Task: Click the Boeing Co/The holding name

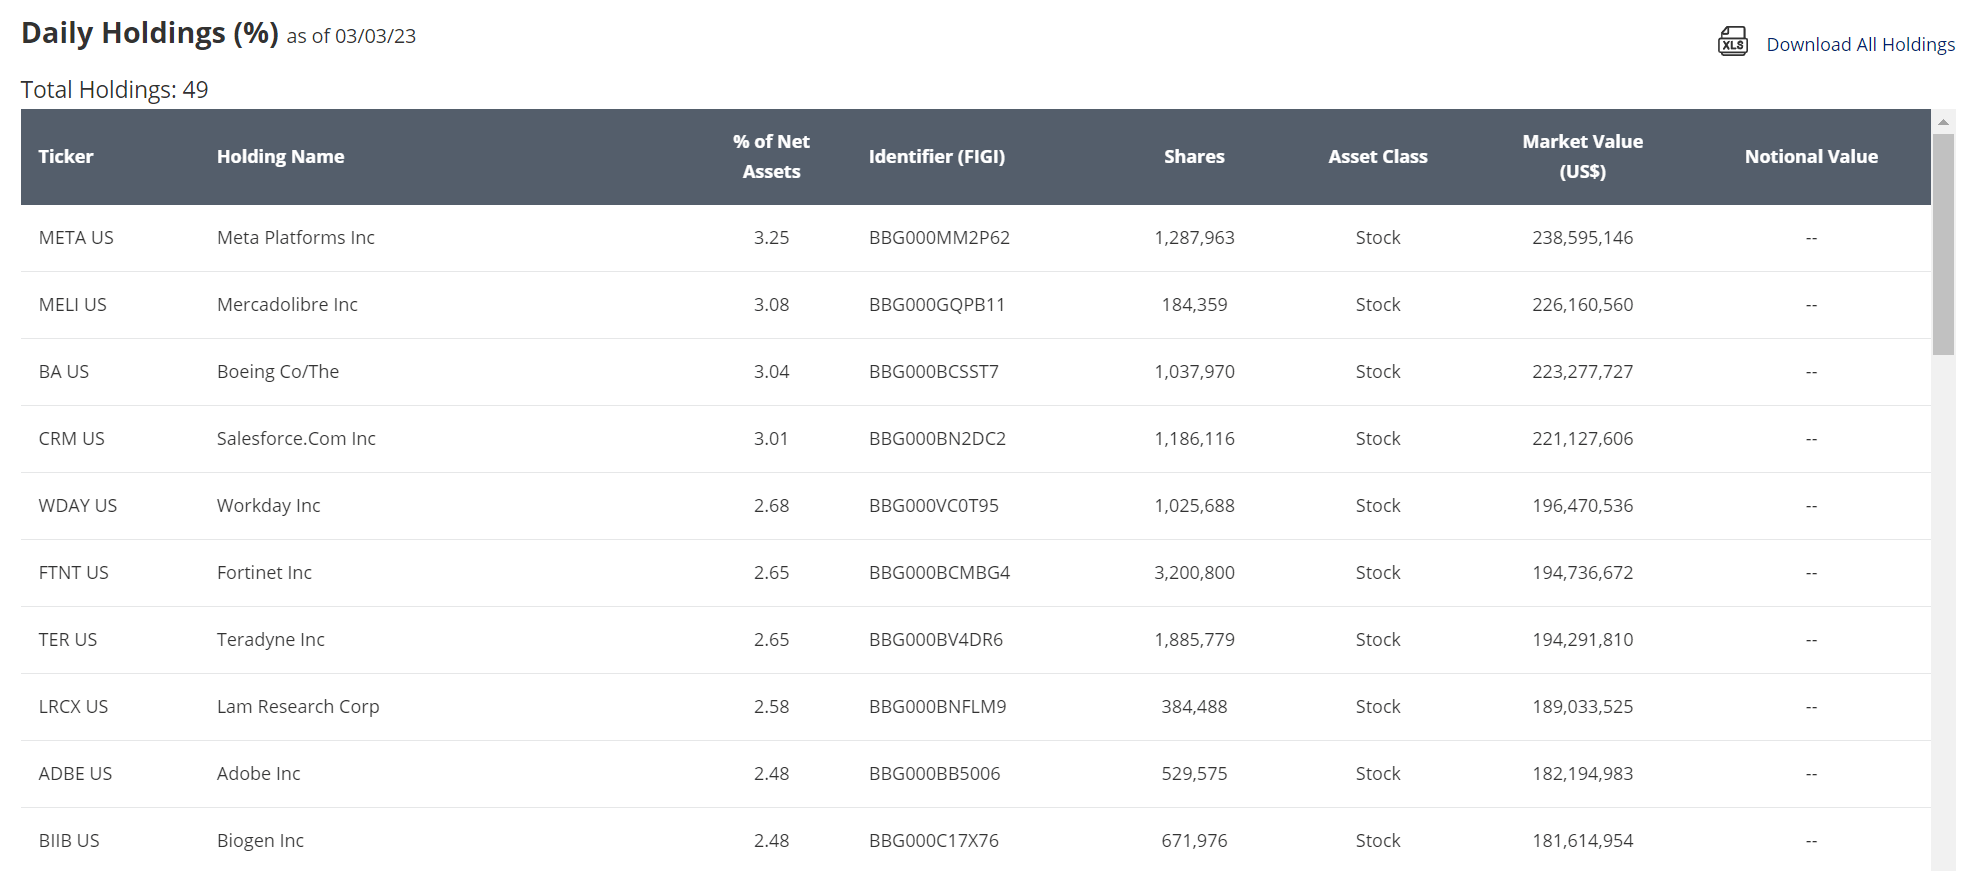Action: [x=278, y=372]
